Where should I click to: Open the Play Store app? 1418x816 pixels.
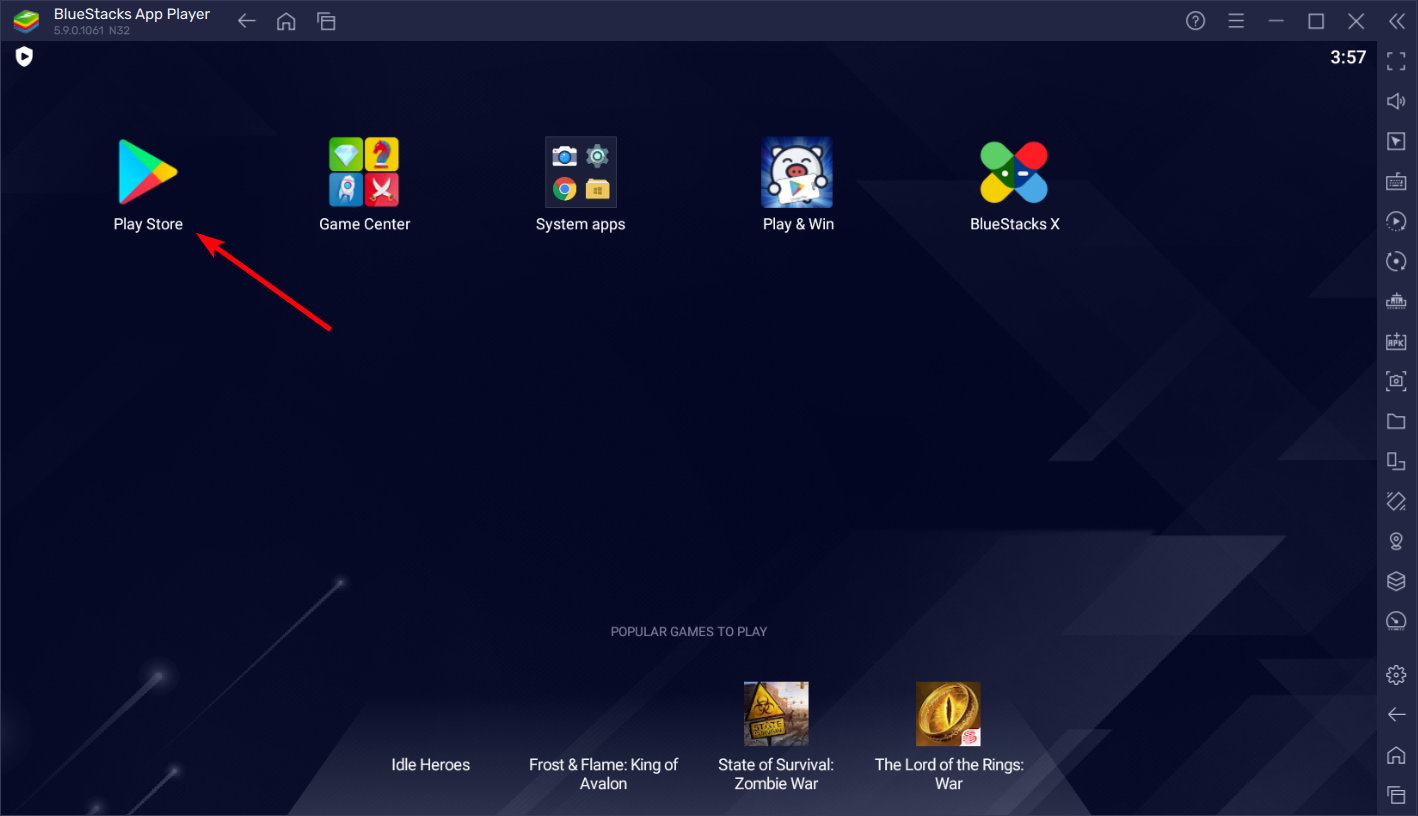point(148,172)
